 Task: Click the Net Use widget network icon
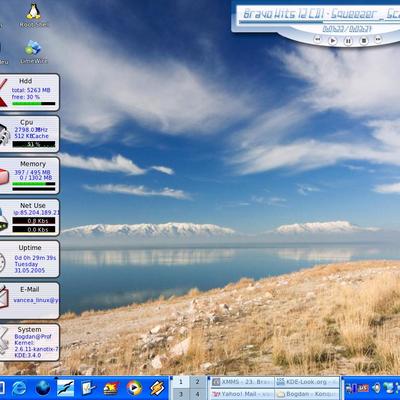4,219
